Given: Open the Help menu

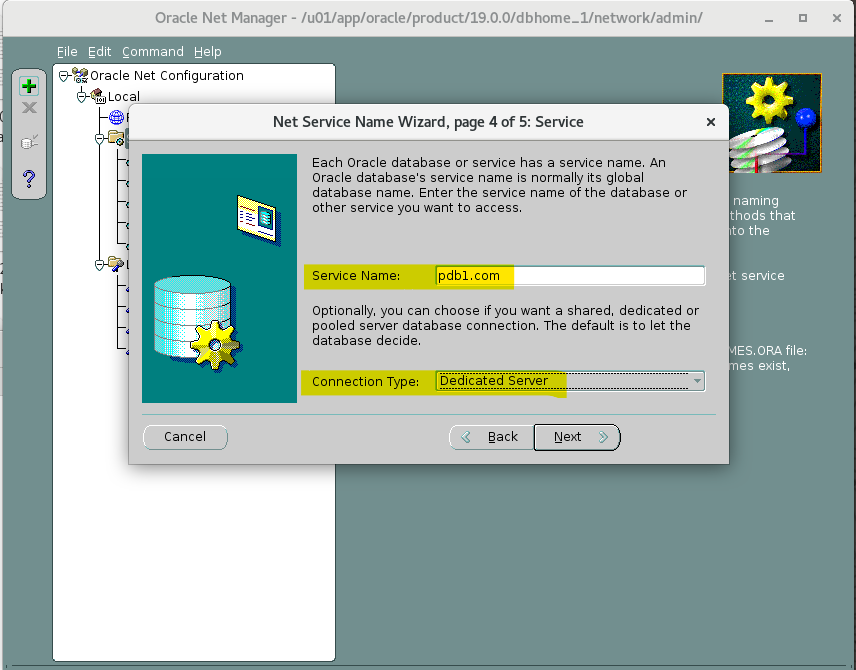Looking at the screenshot, I should point(207,51).
